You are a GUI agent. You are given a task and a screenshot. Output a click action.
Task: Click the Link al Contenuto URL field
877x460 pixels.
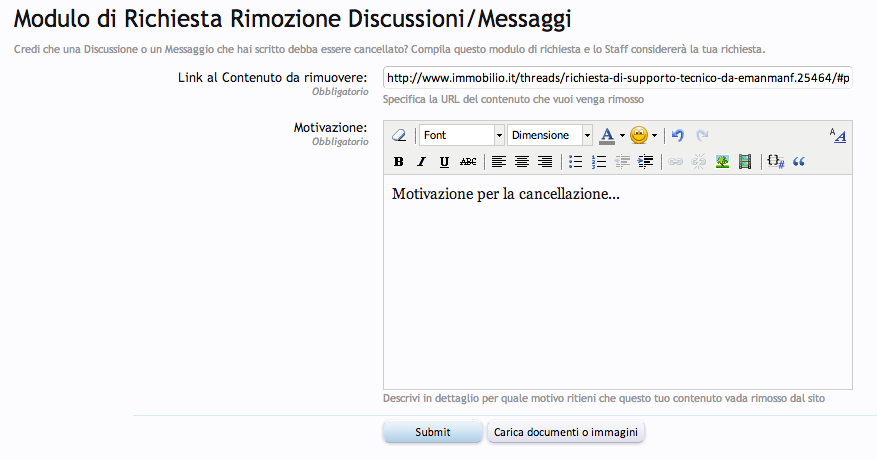point(617,78)
